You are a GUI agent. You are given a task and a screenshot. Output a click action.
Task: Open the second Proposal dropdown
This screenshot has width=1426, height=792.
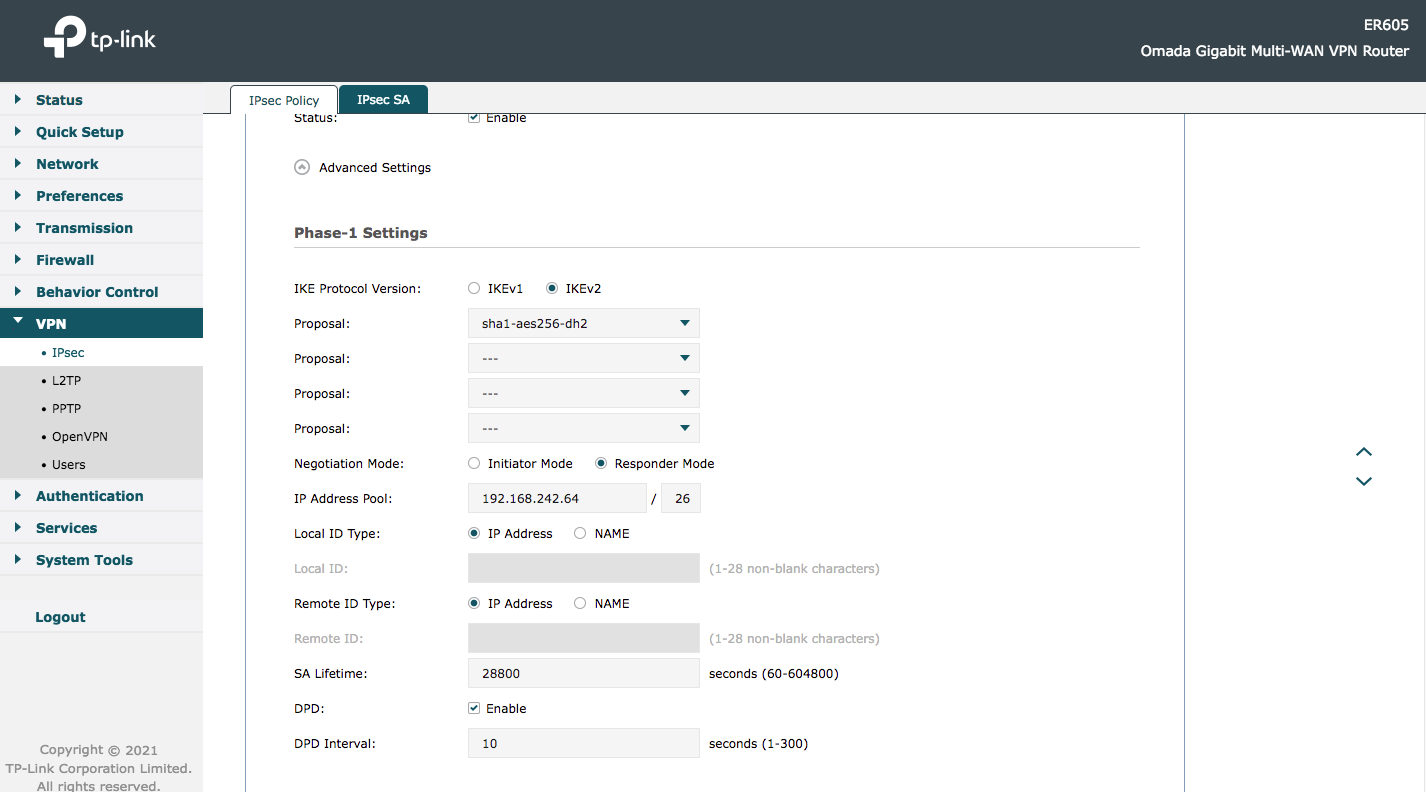pos(583,358)
